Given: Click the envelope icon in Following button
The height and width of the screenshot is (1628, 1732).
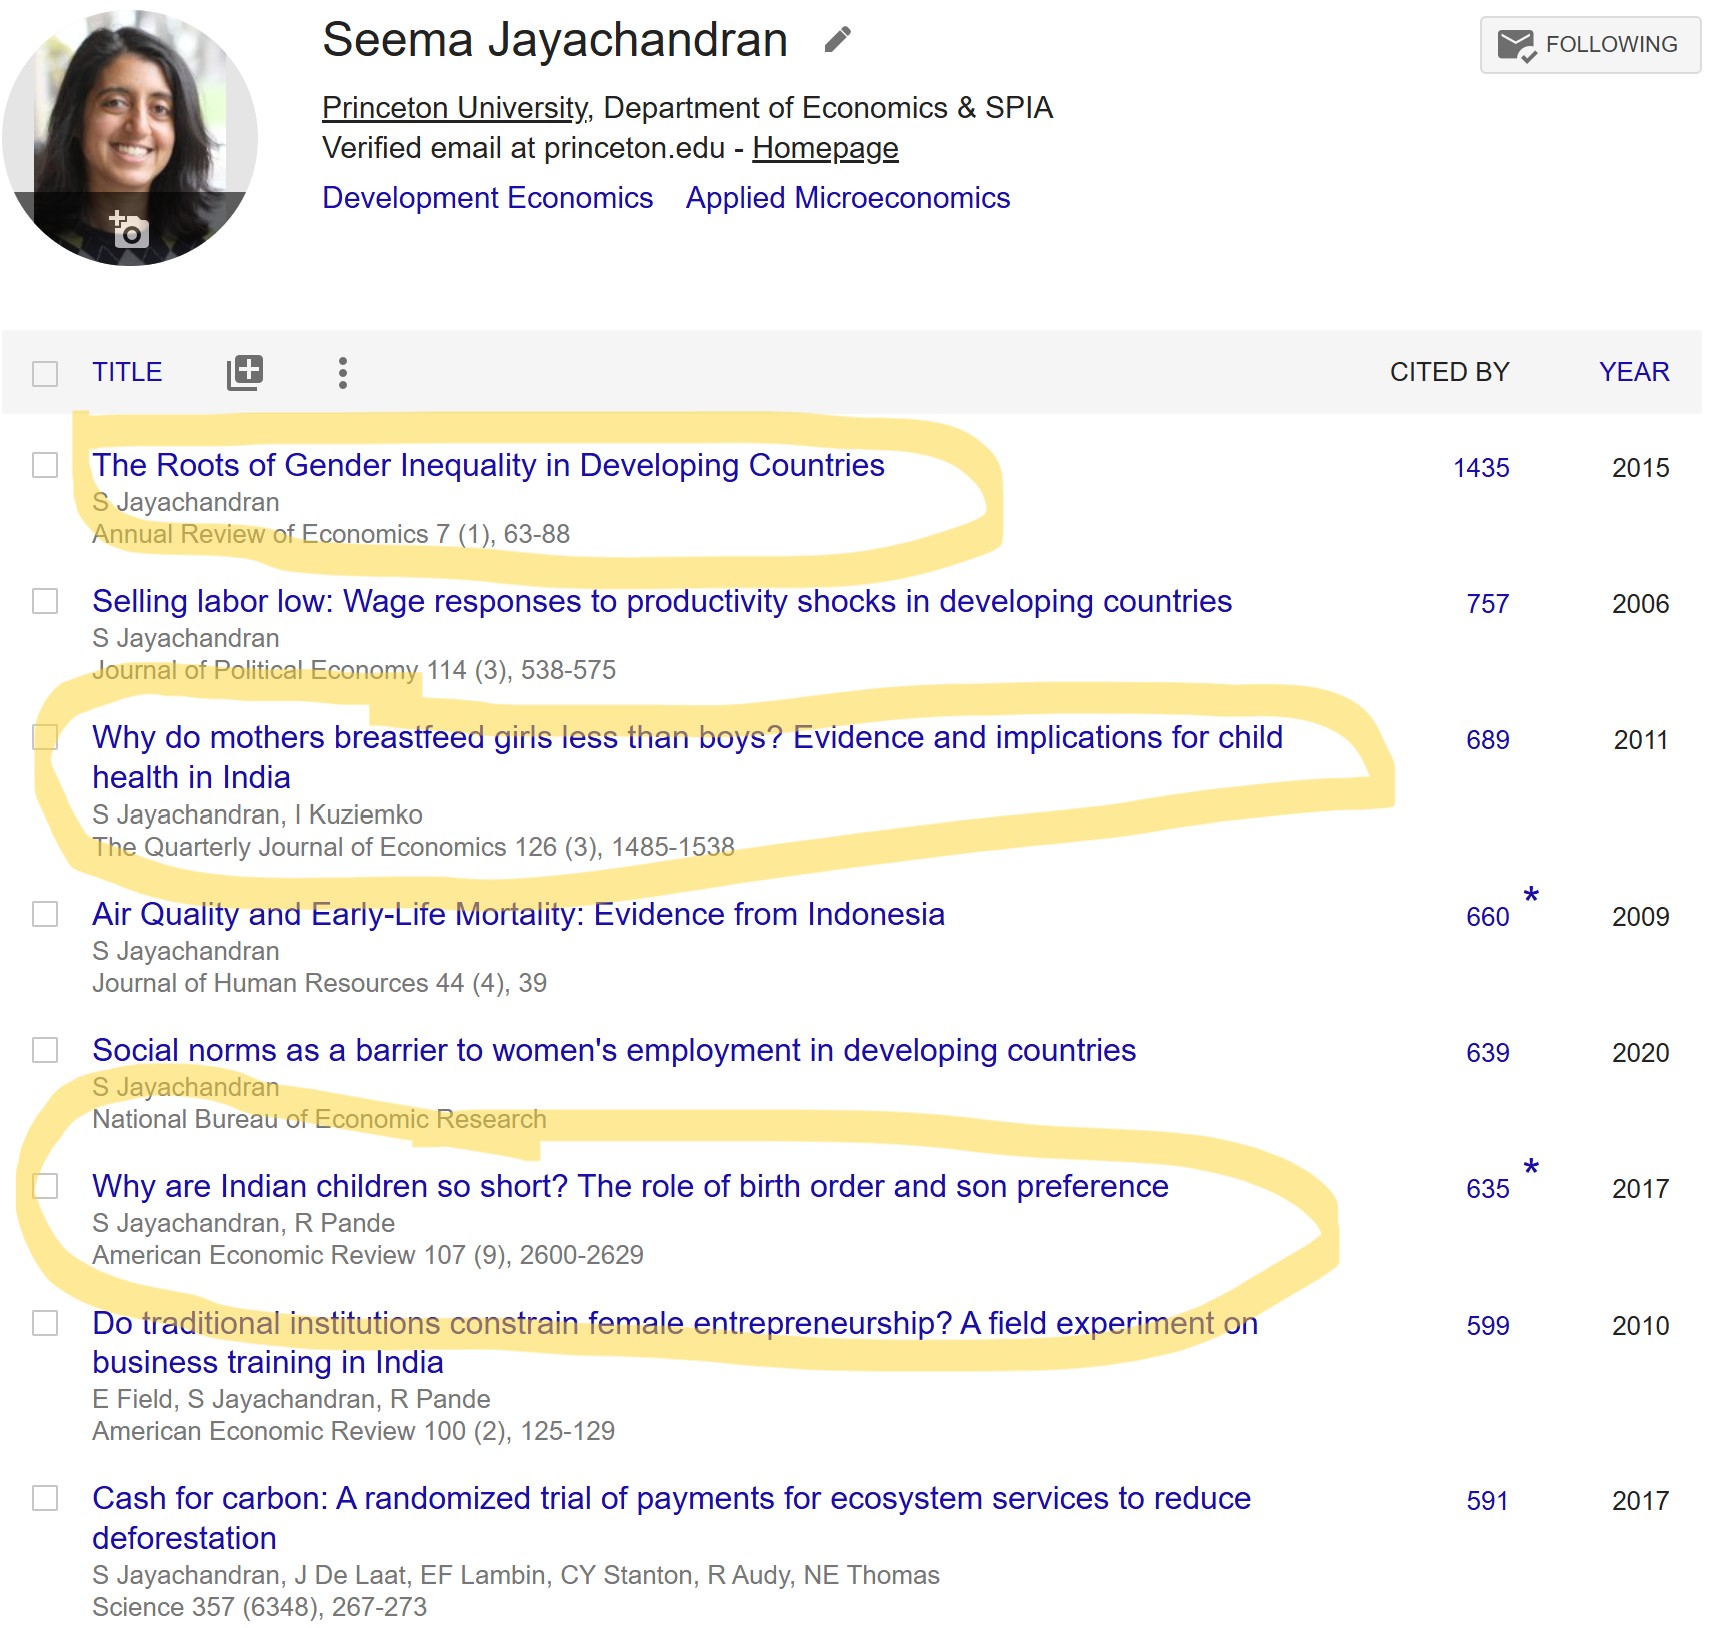Looking at the screenshot, I should 1515,45.
